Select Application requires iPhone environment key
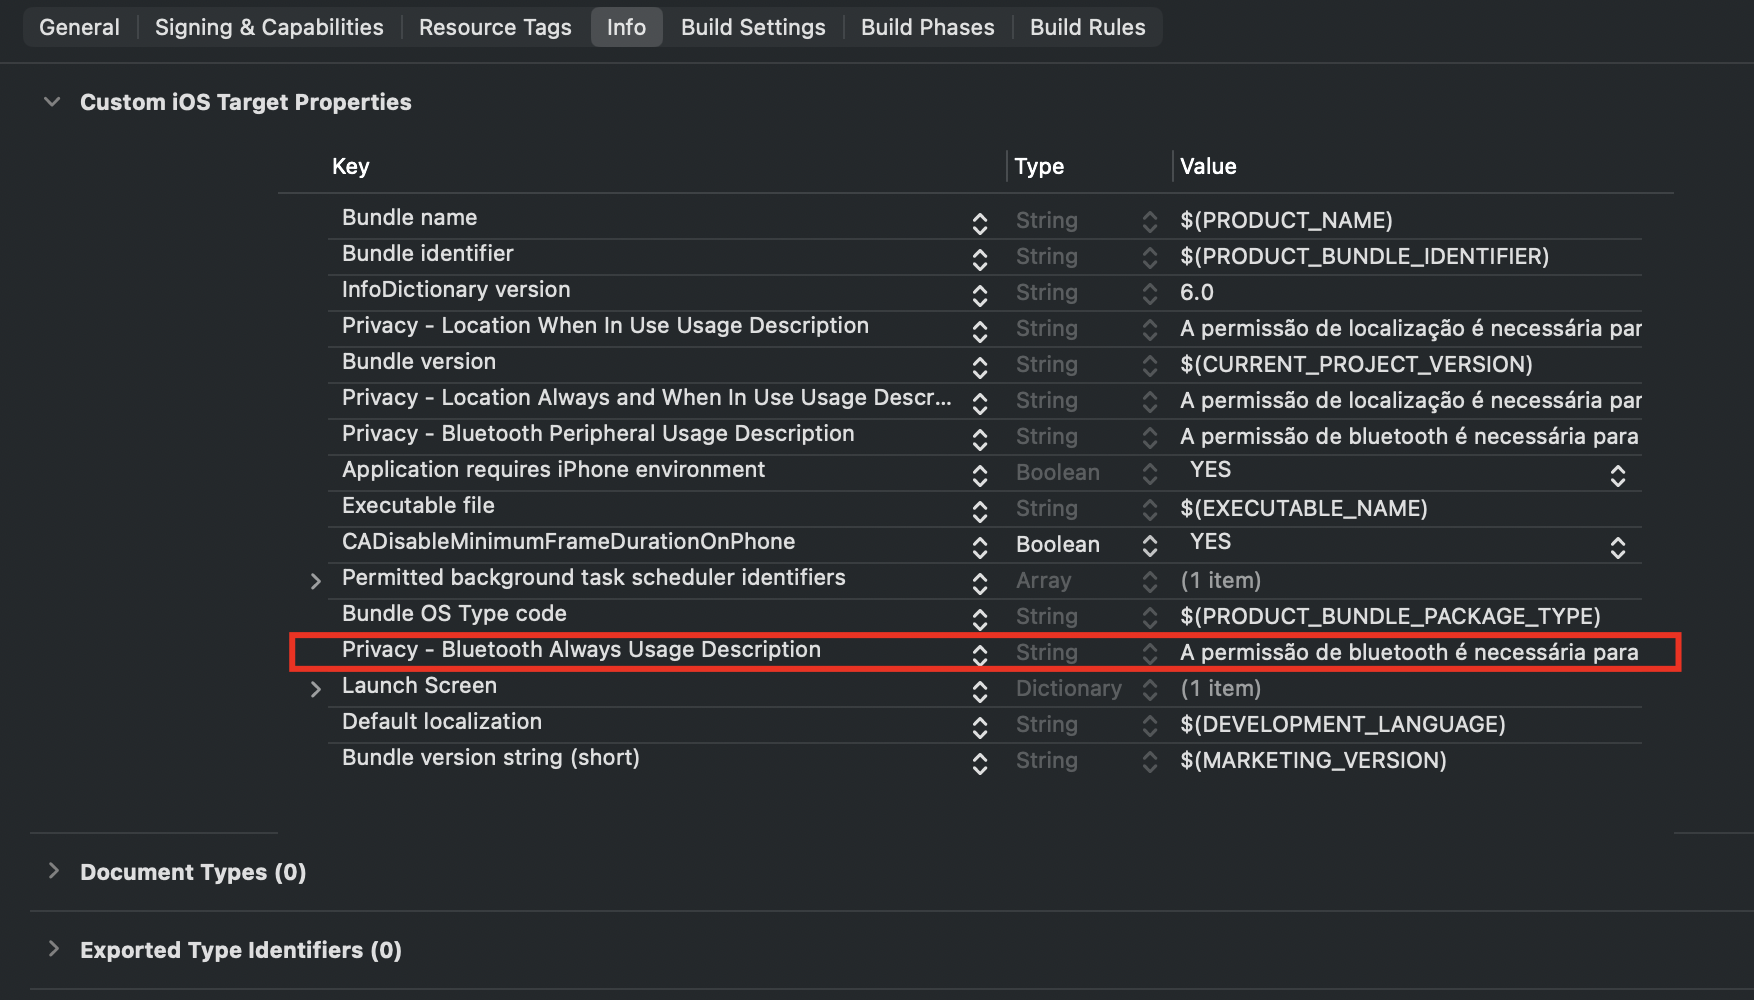The height and width of the screenshot is (1000, 1754). click(553, 469)
